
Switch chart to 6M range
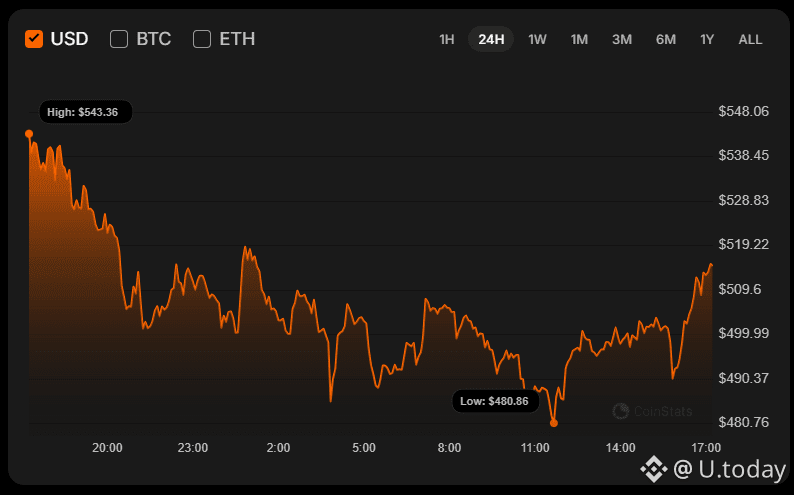click(666, 39)
